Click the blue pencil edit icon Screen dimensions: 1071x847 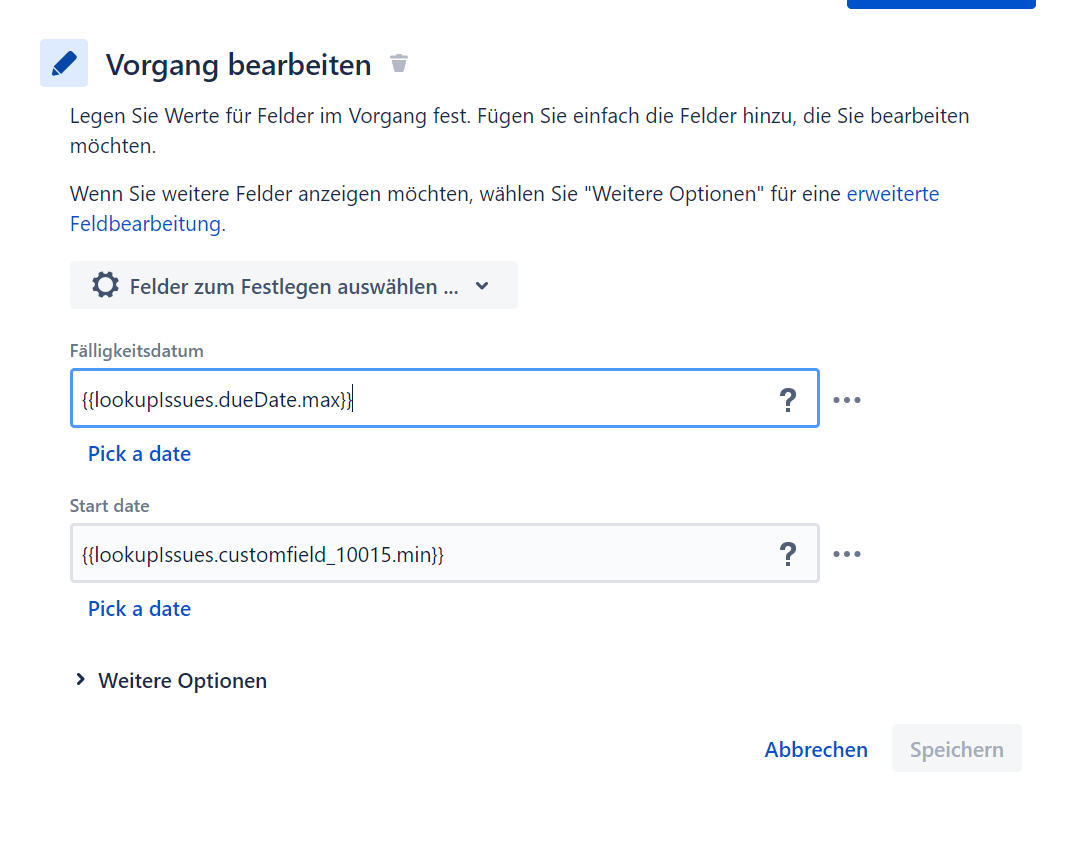pos(64,63)
